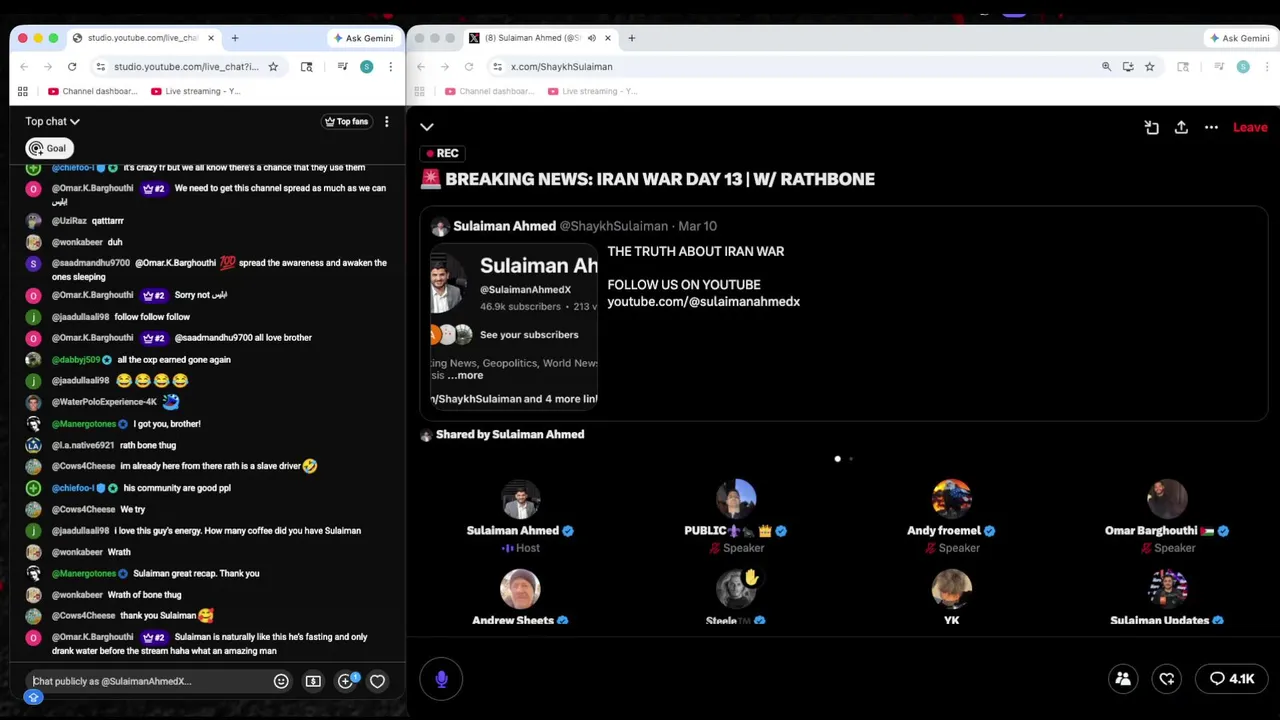Open Omar Barghouthi speaker profile
Screen dimensions: 1280x720
tap(1167, 498)
